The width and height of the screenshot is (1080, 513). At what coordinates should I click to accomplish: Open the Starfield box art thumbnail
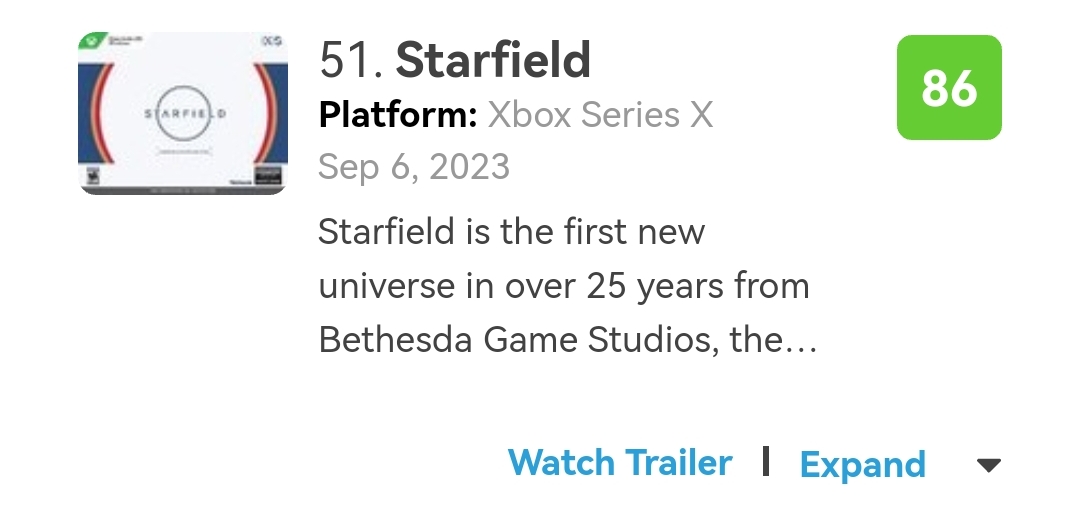click(182, 113)
